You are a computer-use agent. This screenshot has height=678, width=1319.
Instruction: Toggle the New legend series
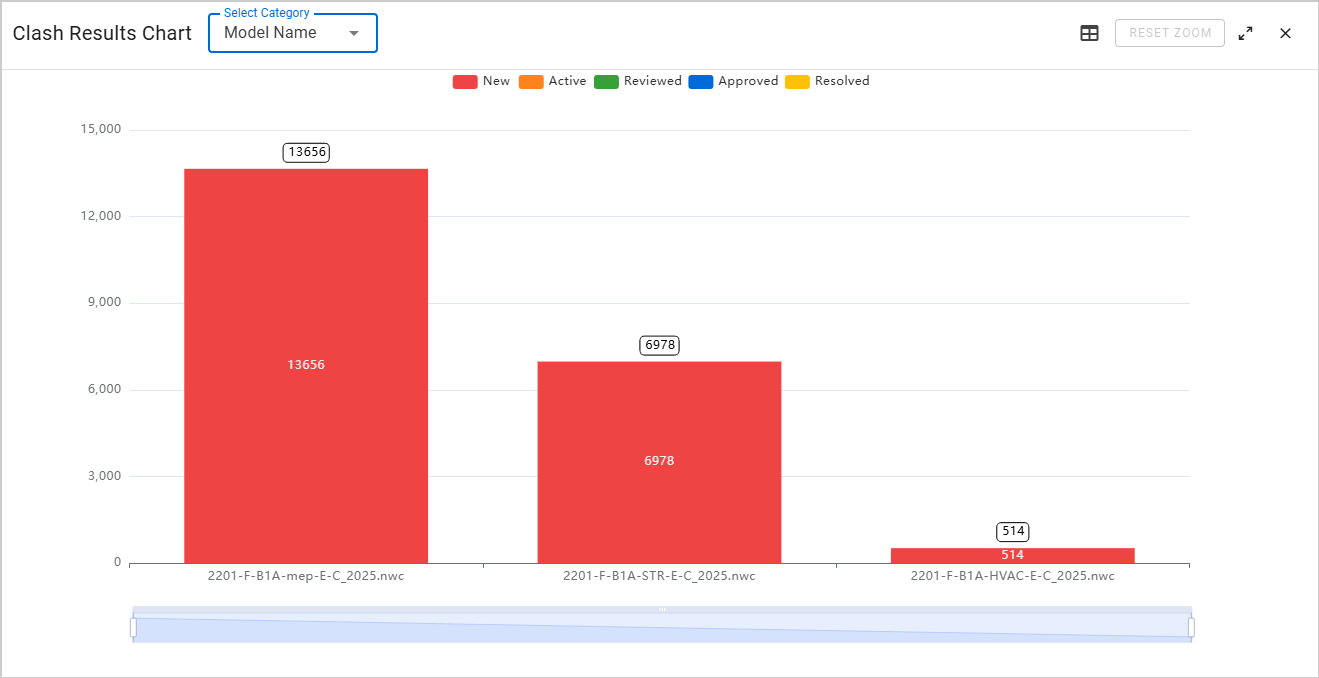pyautogui.click(x=481, y=81)
